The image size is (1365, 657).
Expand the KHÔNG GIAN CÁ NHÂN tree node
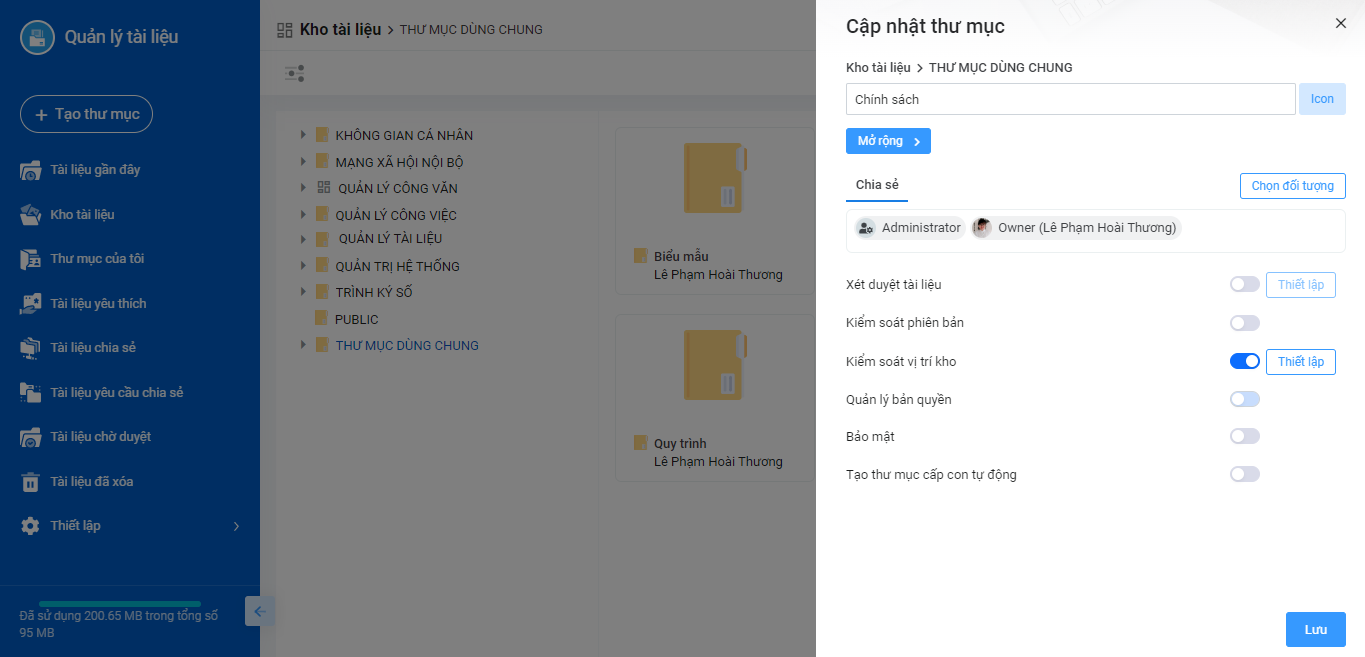tap(304, 134)
